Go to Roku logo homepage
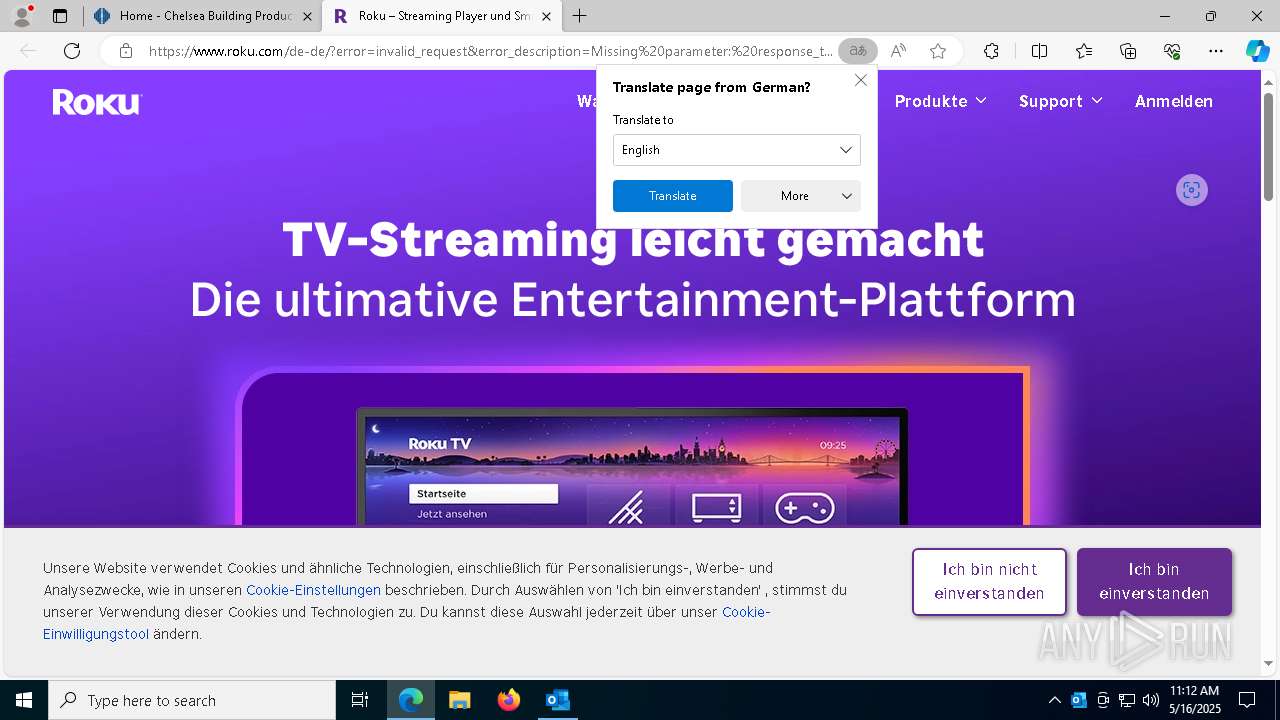This screenshot has width=1280, height=720. click(x=97, y=102)
